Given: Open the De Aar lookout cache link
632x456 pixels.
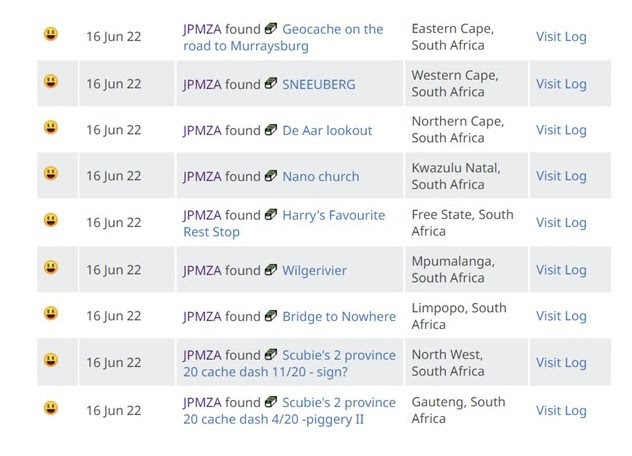Looking at the screenshot, I should click(327, 130).
